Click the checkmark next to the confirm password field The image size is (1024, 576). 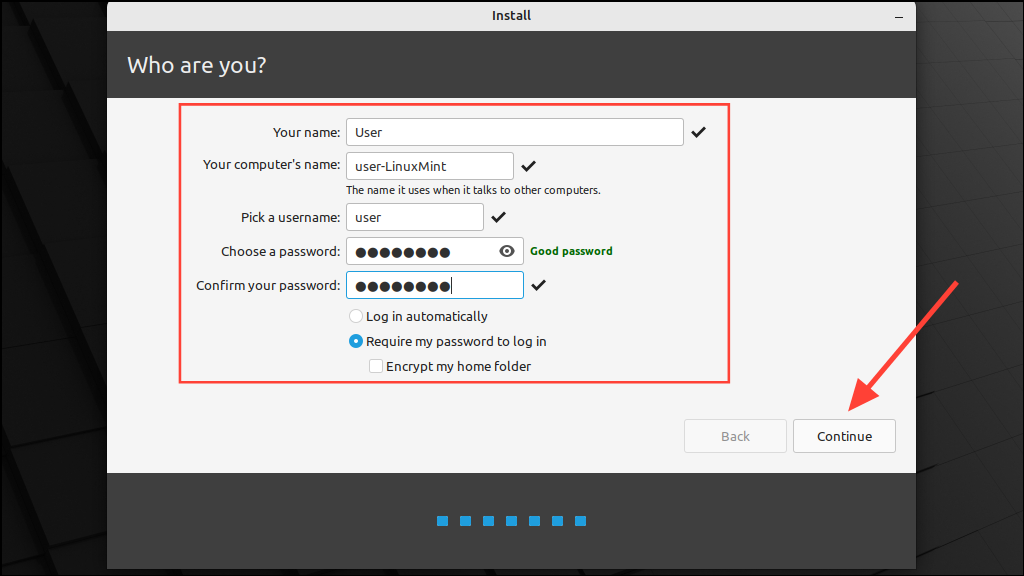click(538, 285)
